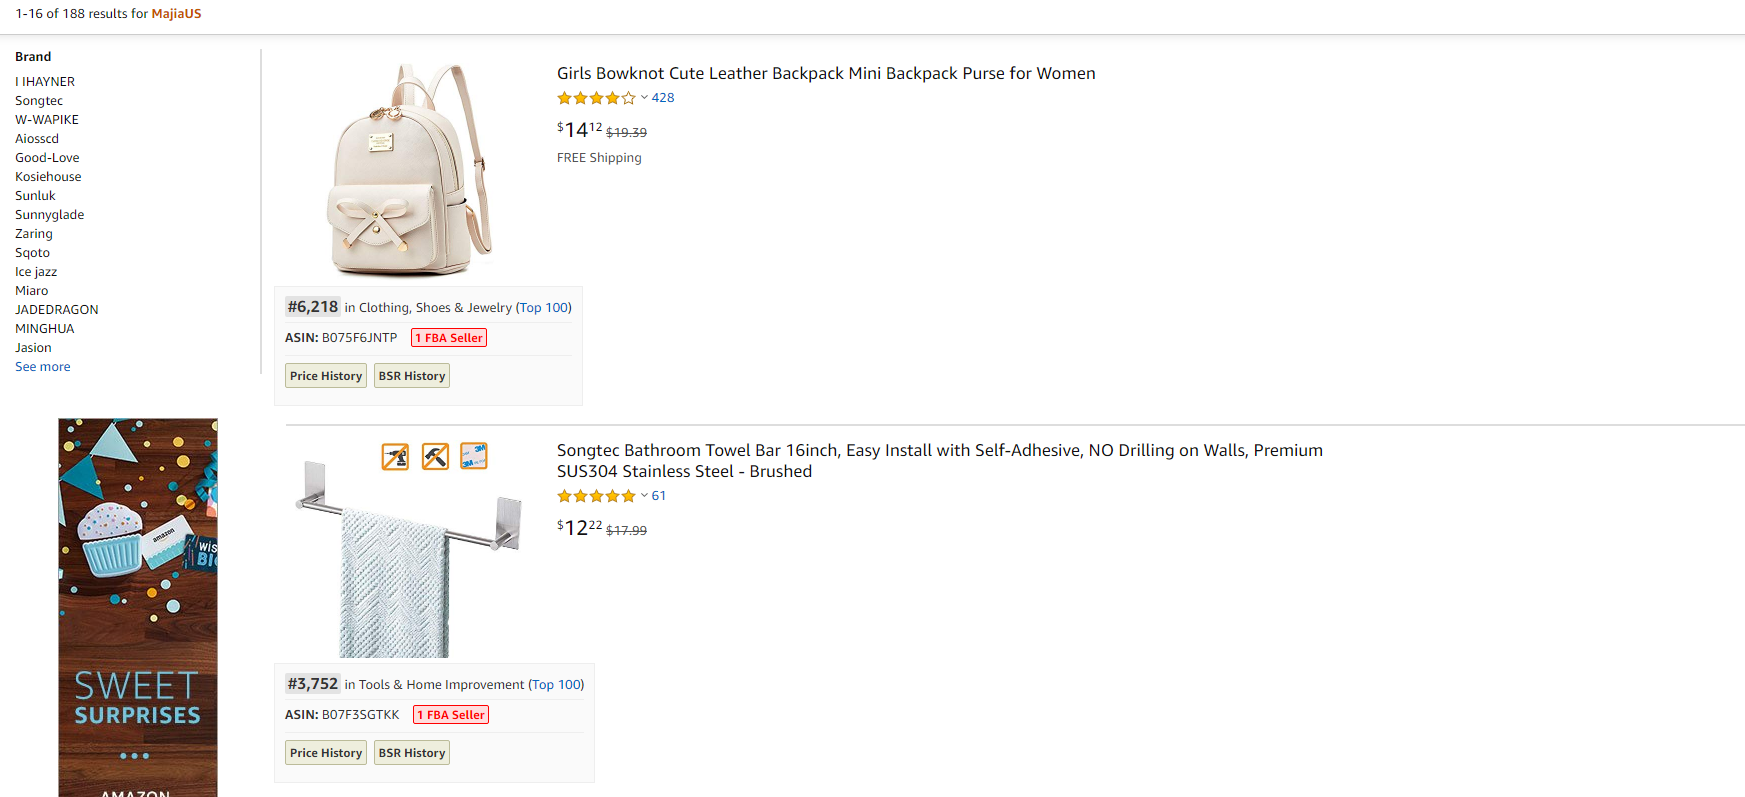The image size is (1745, 797).
Task: Open Girls Bowknot Leather Backpack title link
Action: click(826, 73)
